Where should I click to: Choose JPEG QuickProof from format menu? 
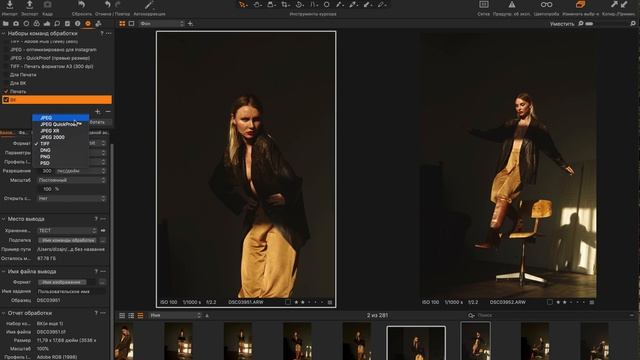[x=60, y=124]
